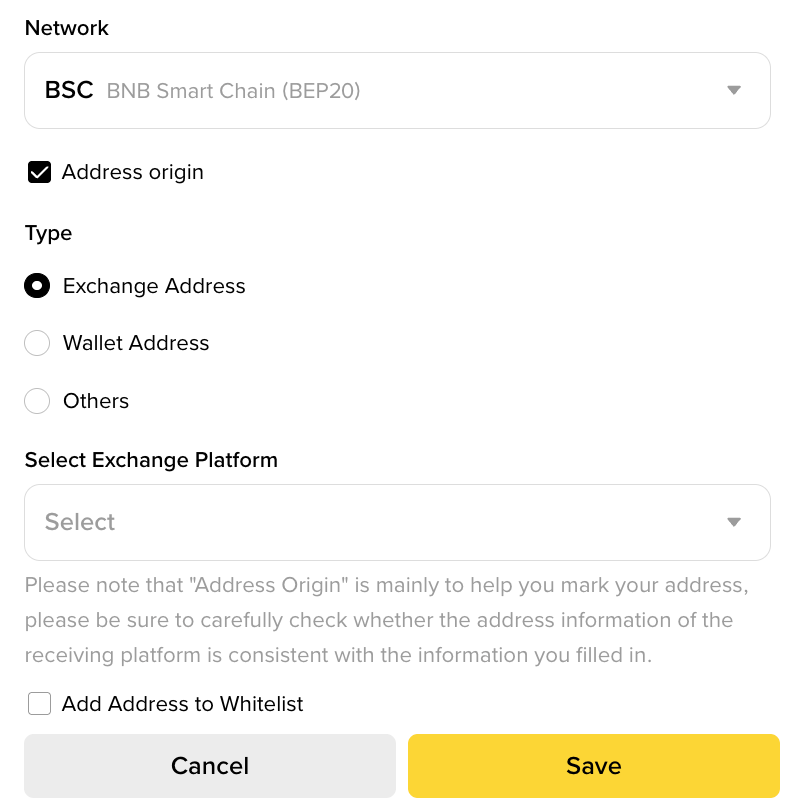Click the exchange platform dropdown arrow
The width and height of the screenshot is (790, 800).
tap(733, 522)
